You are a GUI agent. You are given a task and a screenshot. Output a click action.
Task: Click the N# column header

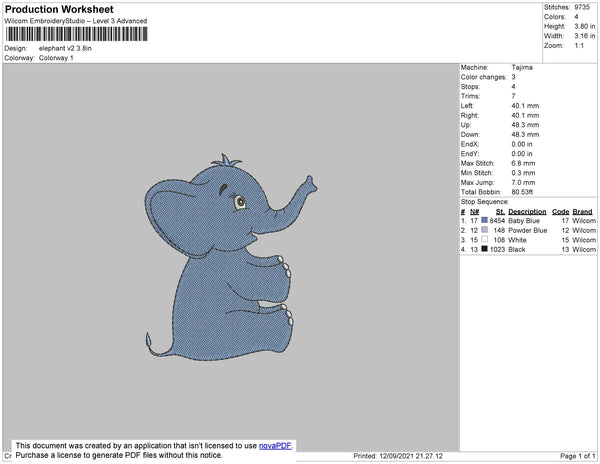pos(474,212)
